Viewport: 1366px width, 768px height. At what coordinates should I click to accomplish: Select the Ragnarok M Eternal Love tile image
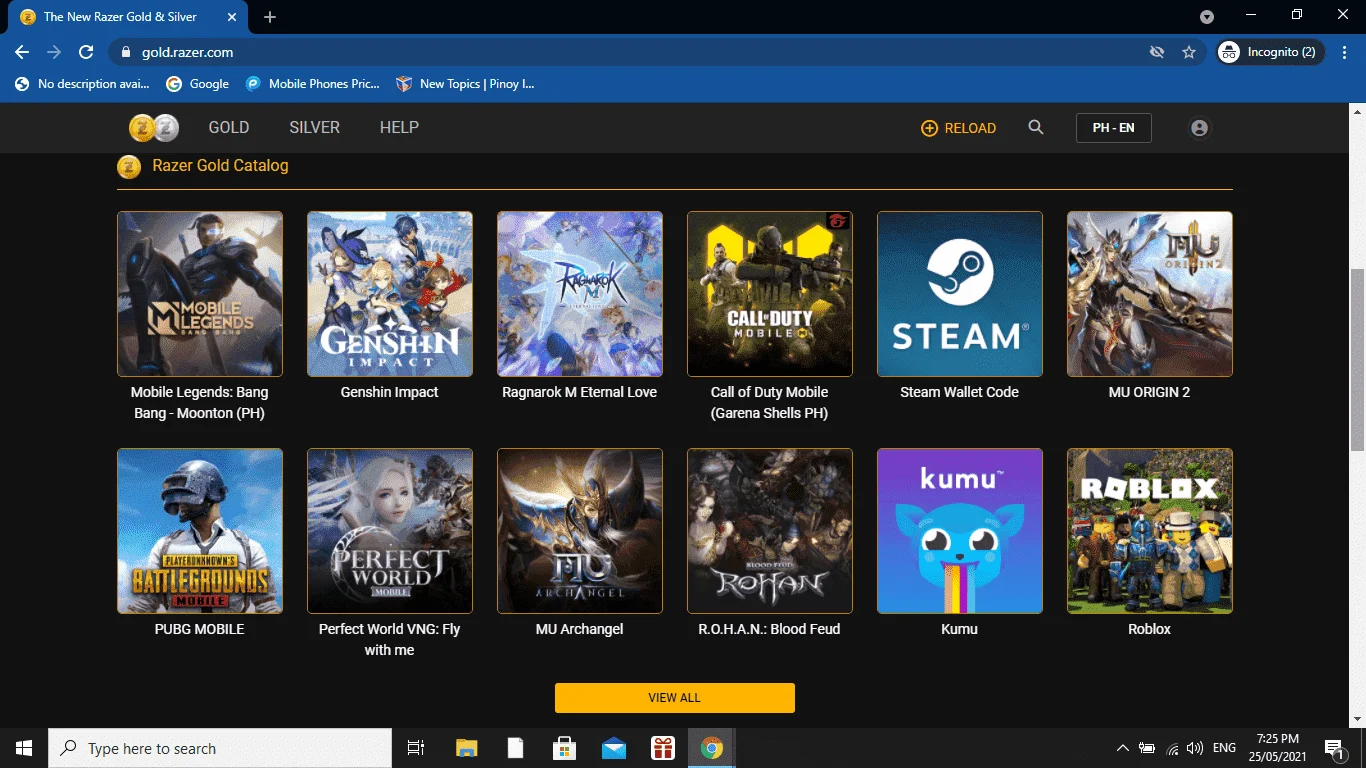[x=580, y=294]
